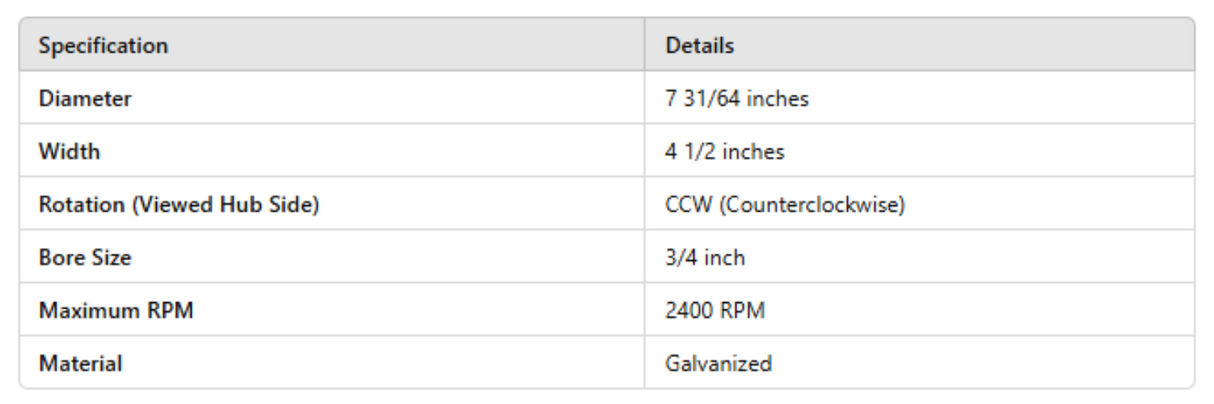
Task: Click the 7 31/64 inches value
Action: click(x=737, y=99)
